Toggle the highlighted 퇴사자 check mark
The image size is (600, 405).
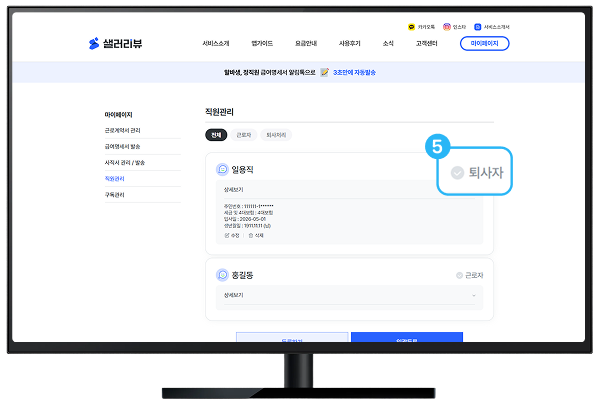click(x=457, y=173)
